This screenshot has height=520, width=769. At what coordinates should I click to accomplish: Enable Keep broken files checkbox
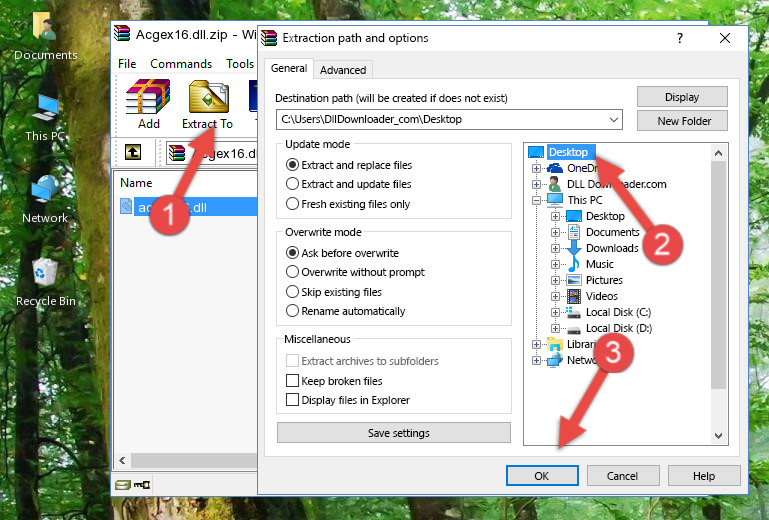292,381
